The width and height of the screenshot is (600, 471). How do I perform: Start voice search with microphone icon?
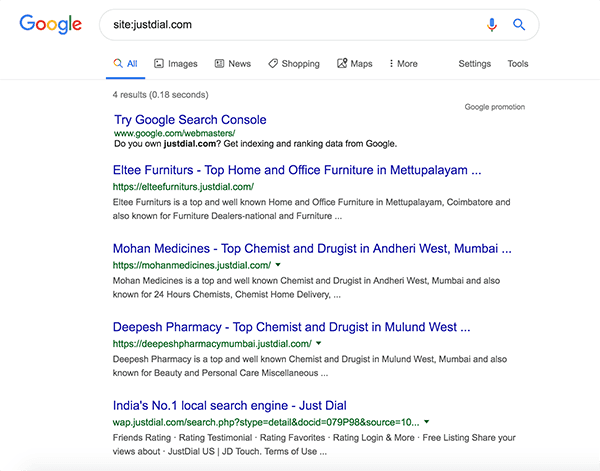tap(492, 24)
